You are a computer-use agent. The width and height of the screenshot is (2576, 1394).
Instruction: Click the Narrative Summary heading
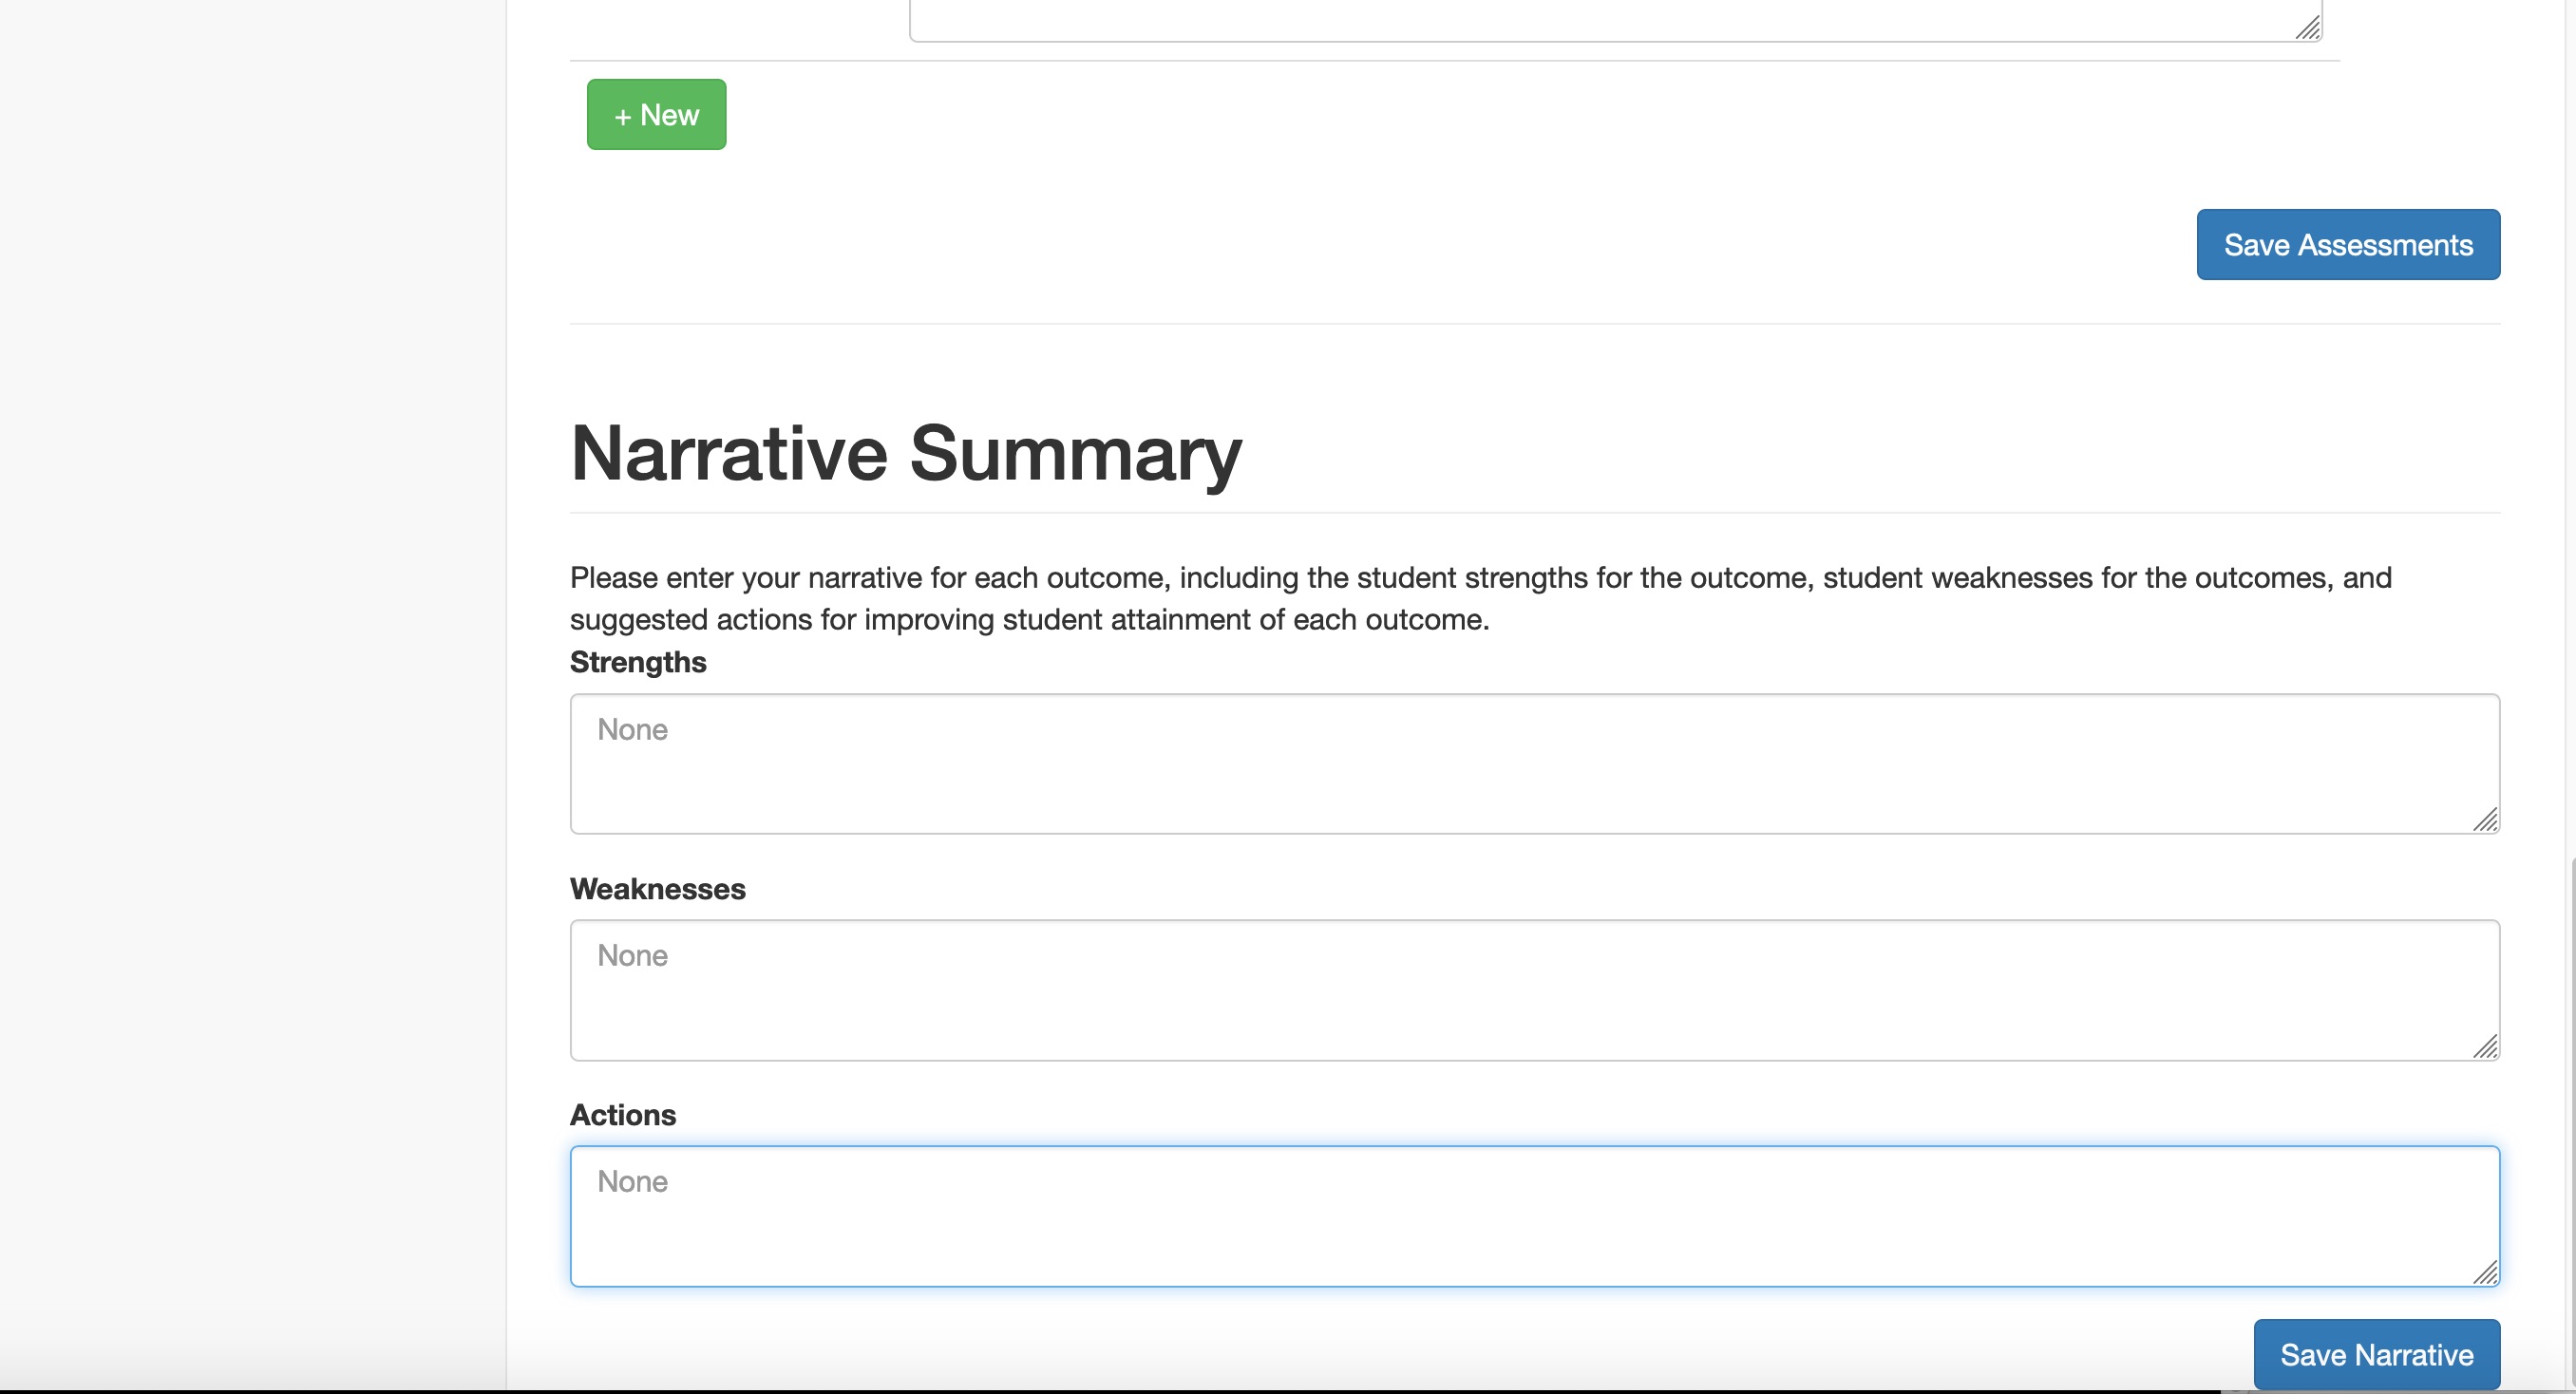pyautogui.click(x=906, y=453)
